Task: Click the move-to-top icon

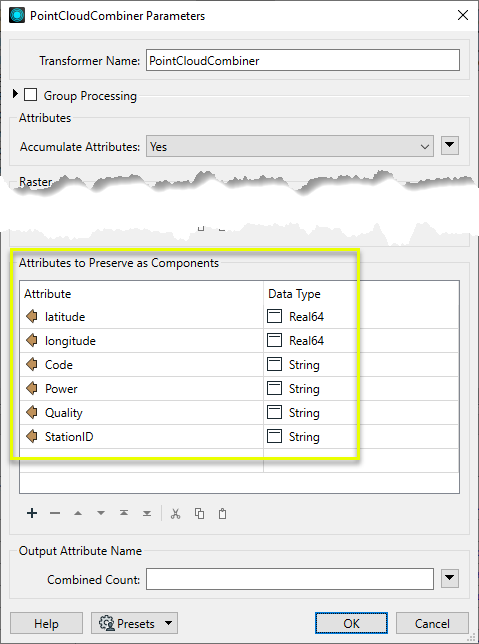Action: [x=124, y=513]
